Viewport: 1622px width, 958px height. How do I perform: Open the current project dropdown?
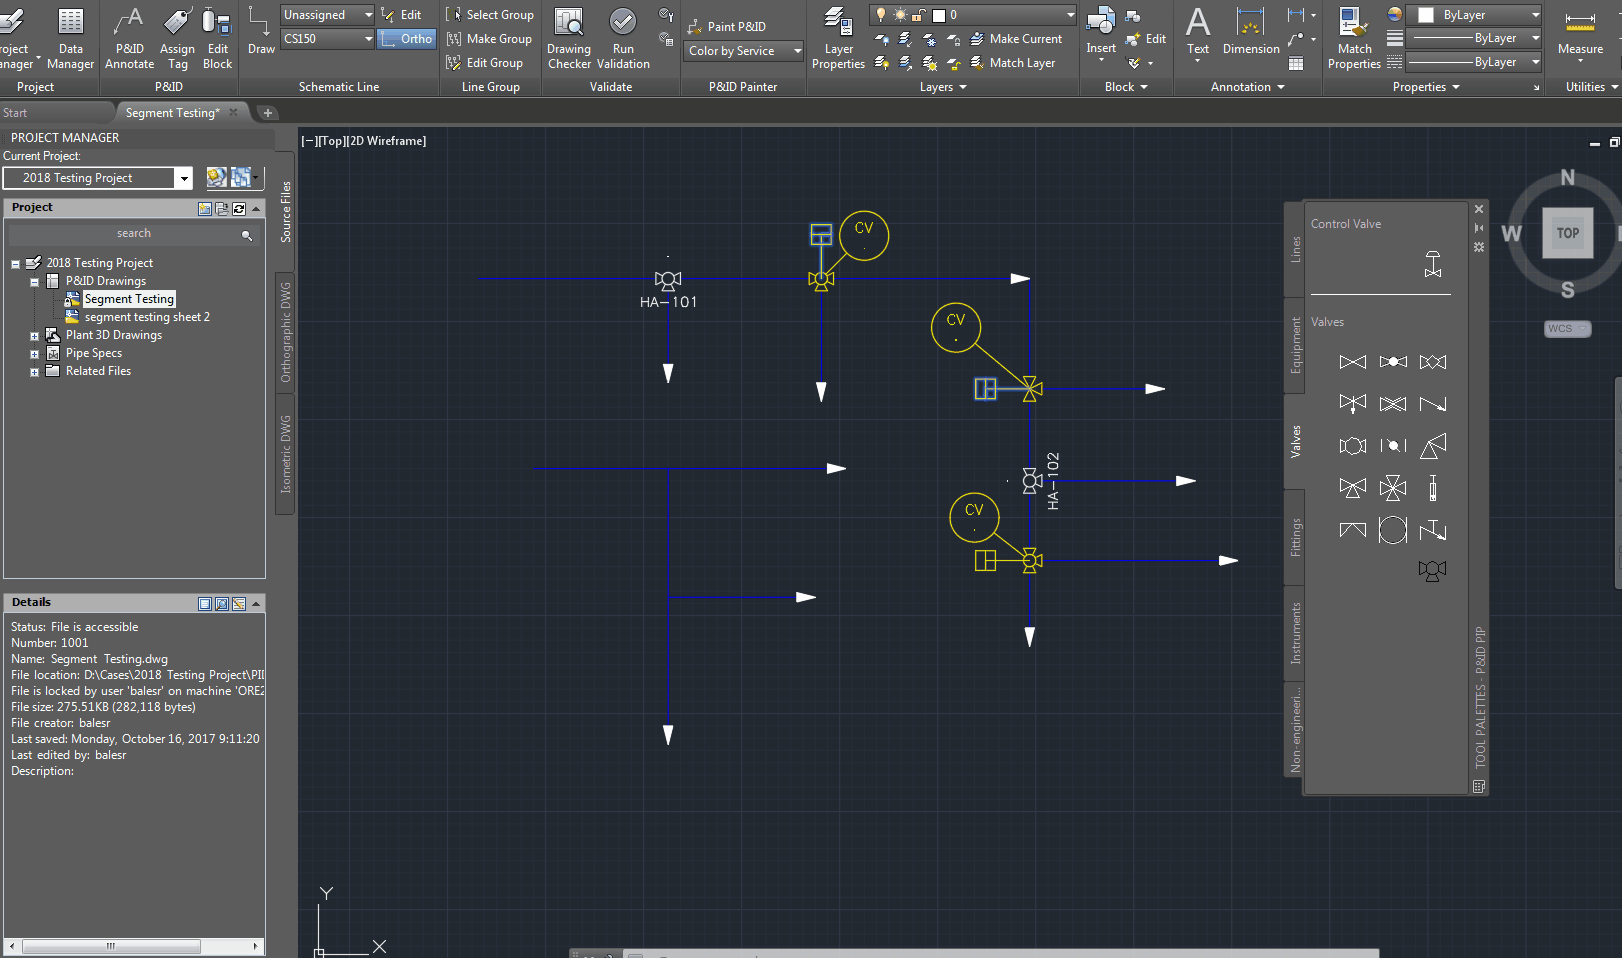coord(183,178)
